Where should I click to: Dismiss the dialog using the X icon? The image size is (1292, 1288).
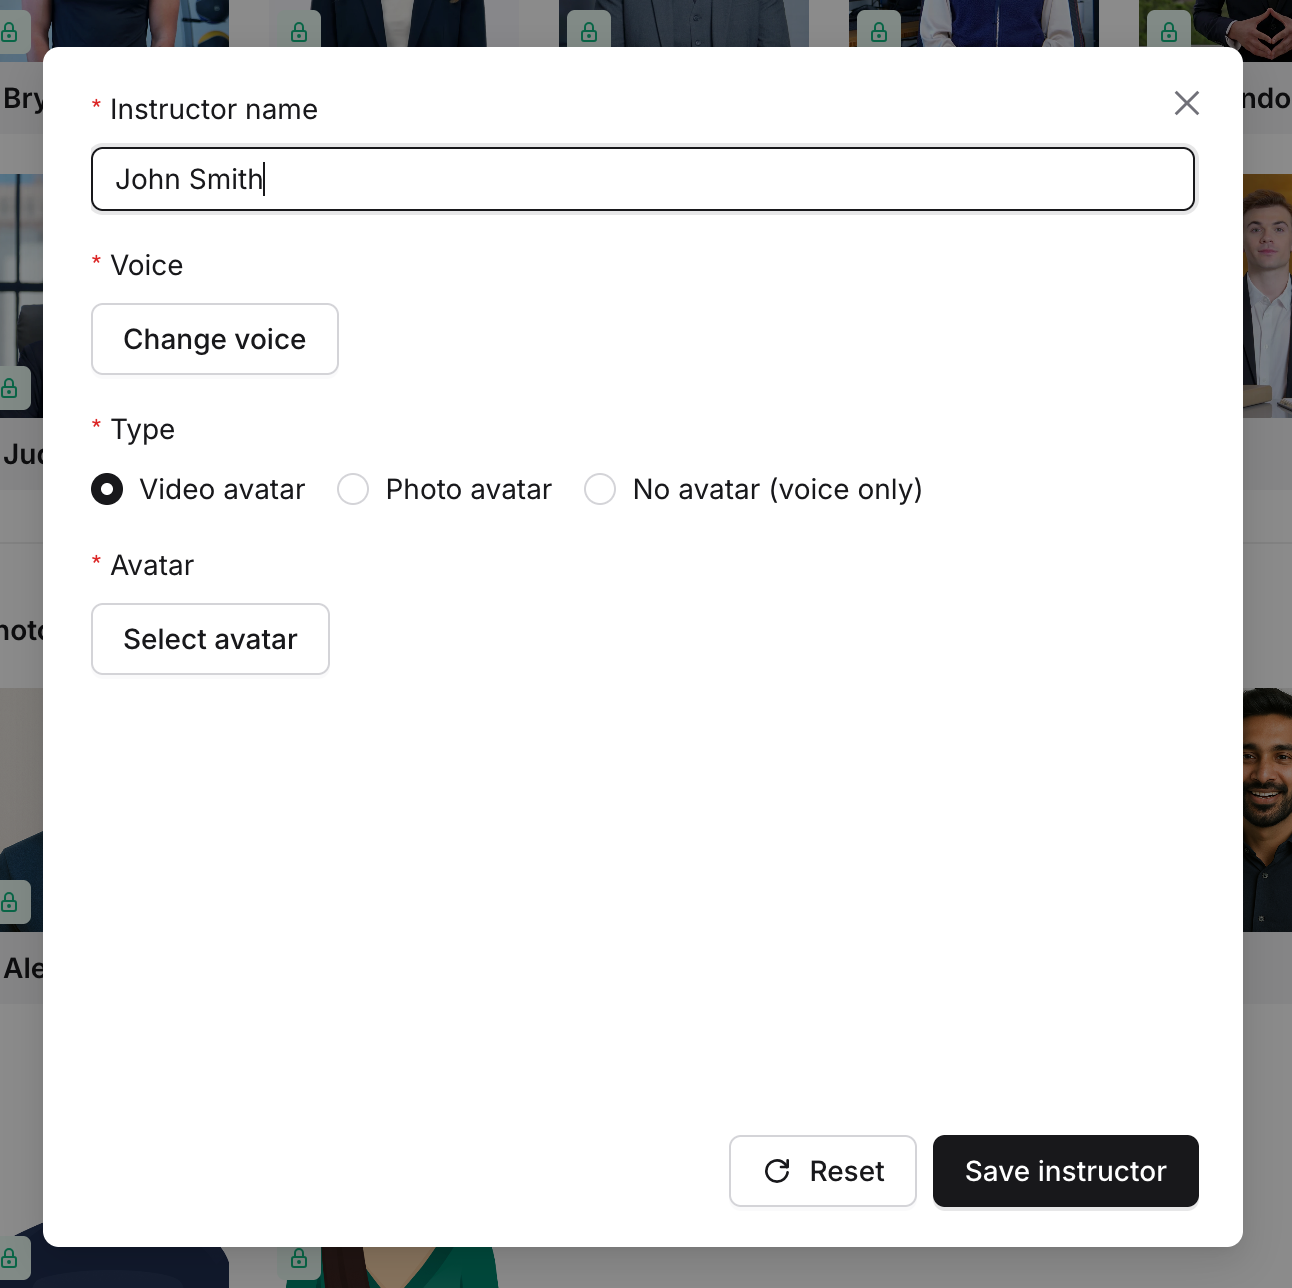point(1187,103)
